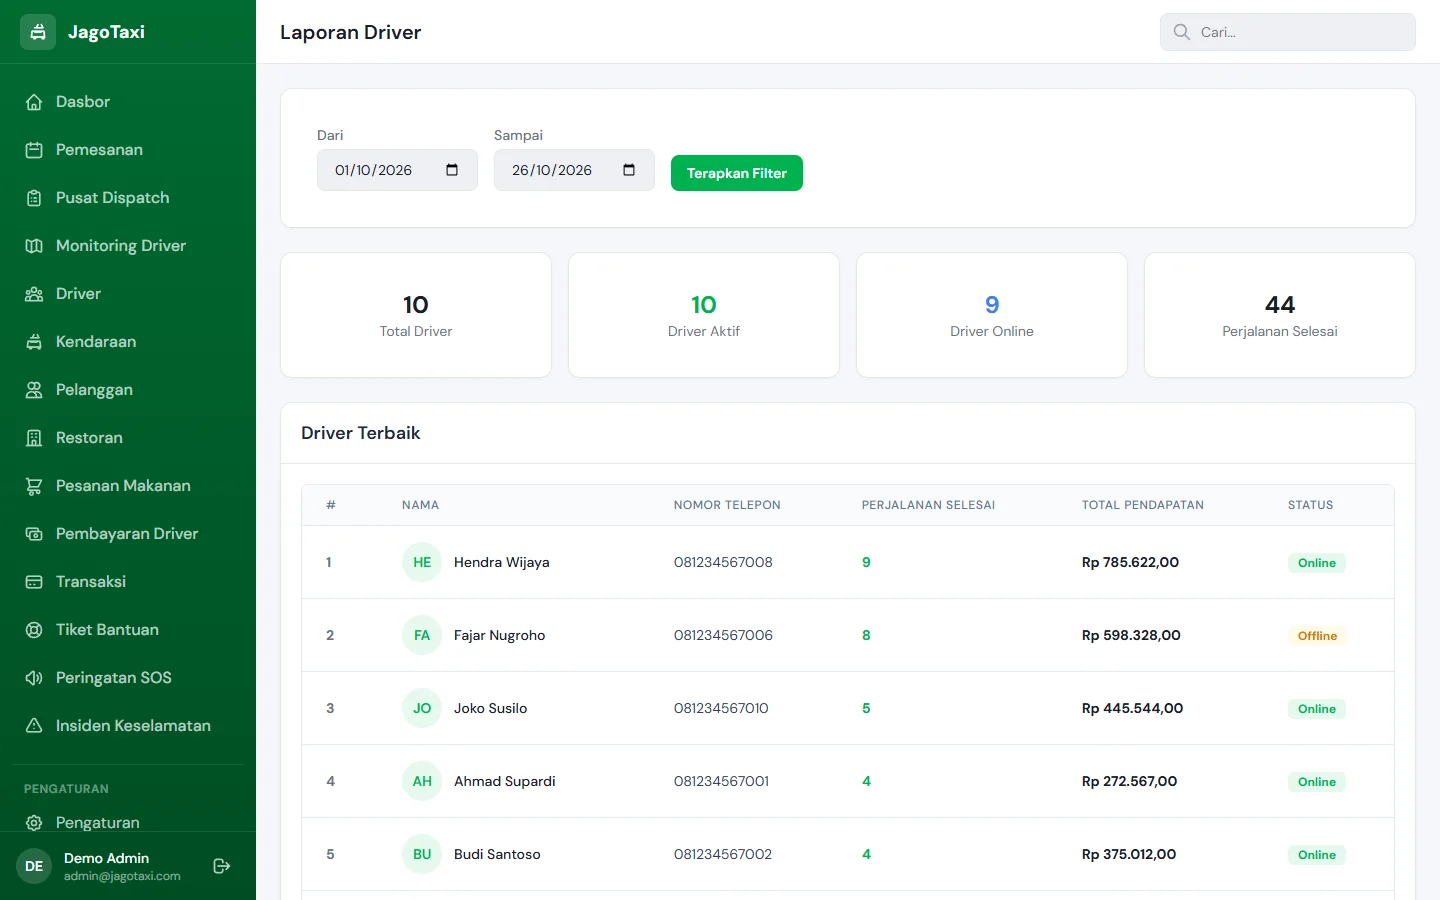Click the search magnifier icon
The width and height of the screenshot is (1440, 900).
coord(1181,32)
